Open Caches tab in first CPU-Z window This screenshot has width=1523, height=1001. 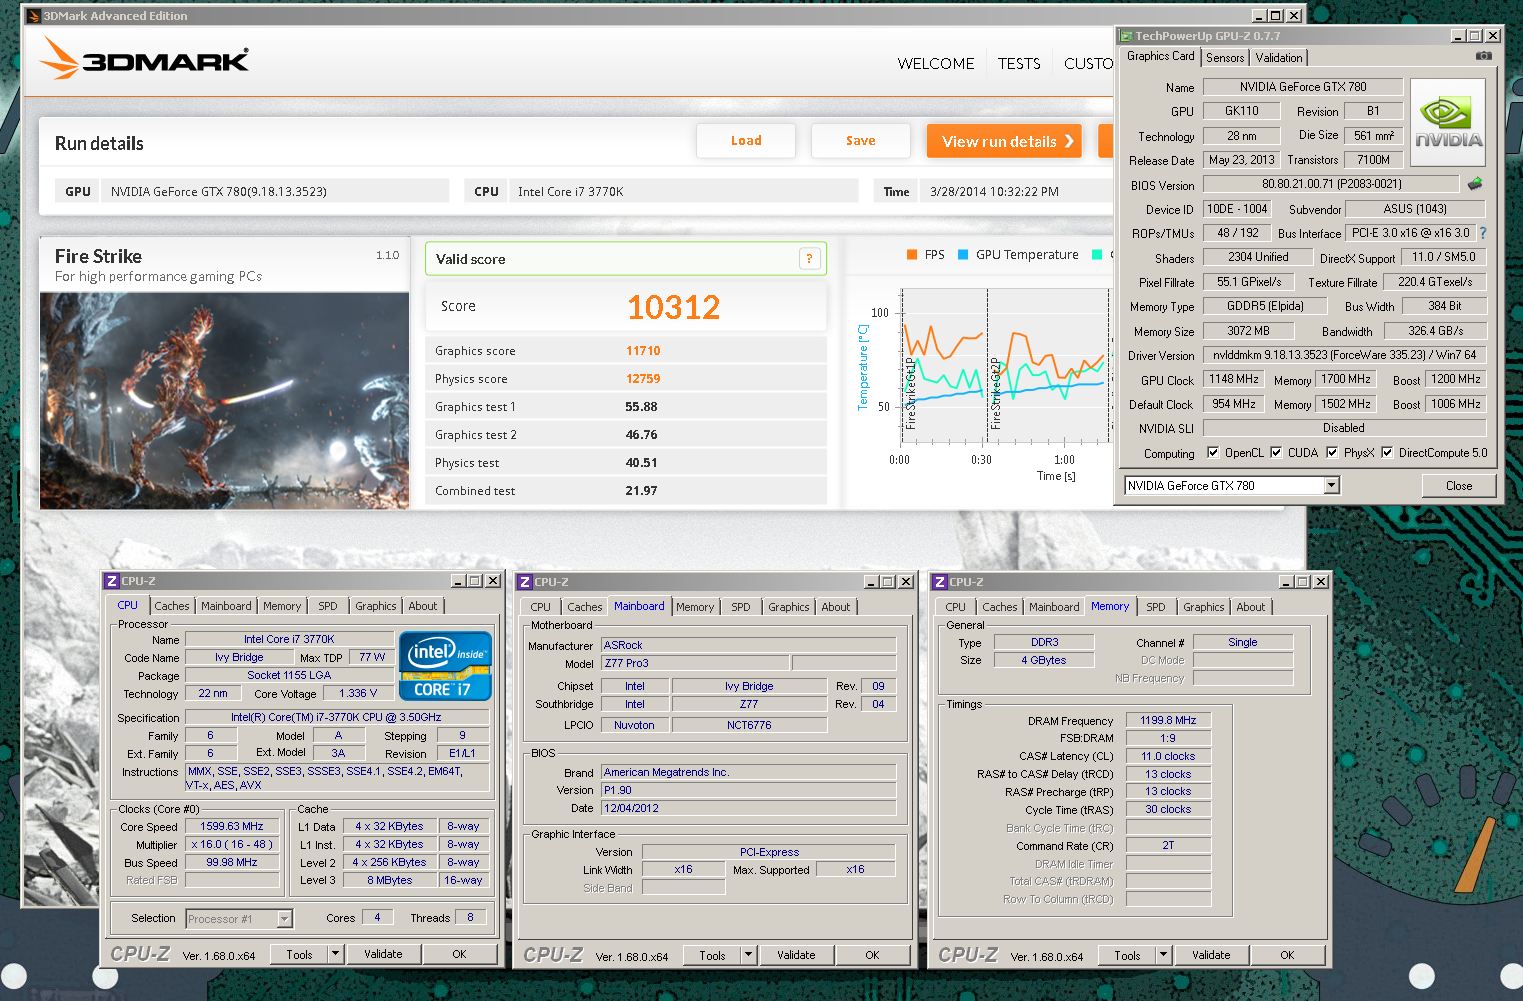[172, 606]
